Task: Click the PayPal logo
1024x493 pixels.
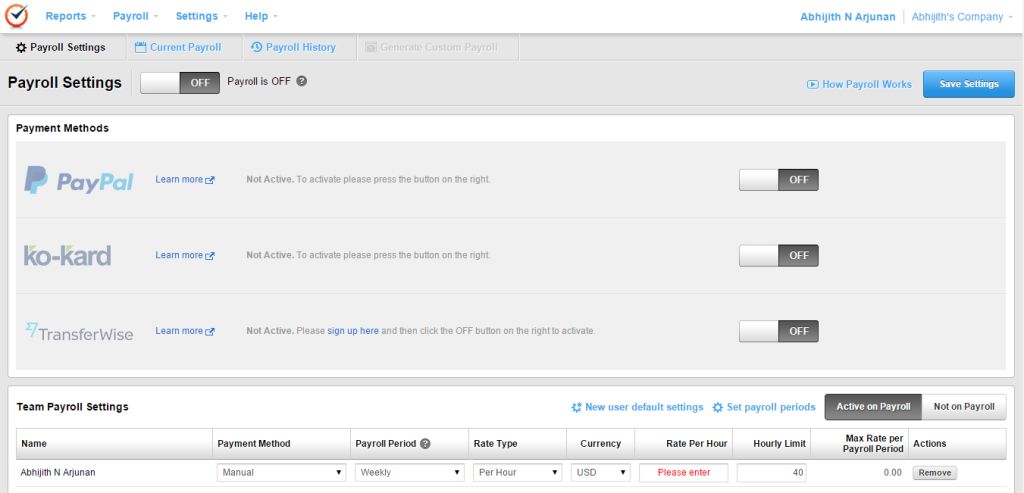Action: 79,180
